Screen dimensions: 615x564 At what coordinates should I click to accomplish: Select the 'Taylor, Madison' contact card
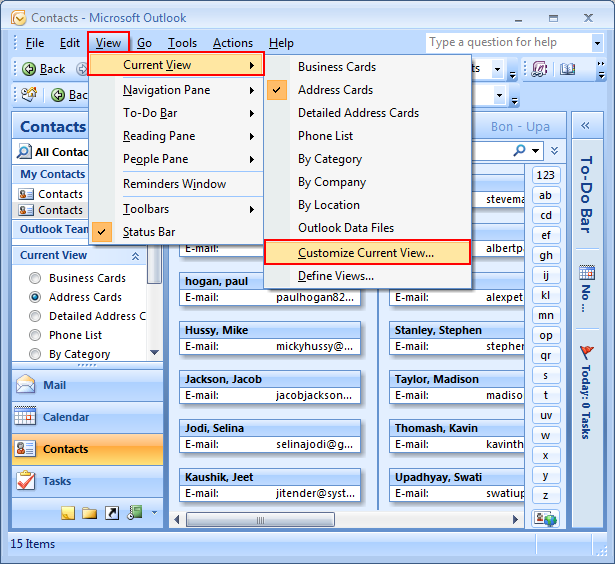[x=457, y=387]
